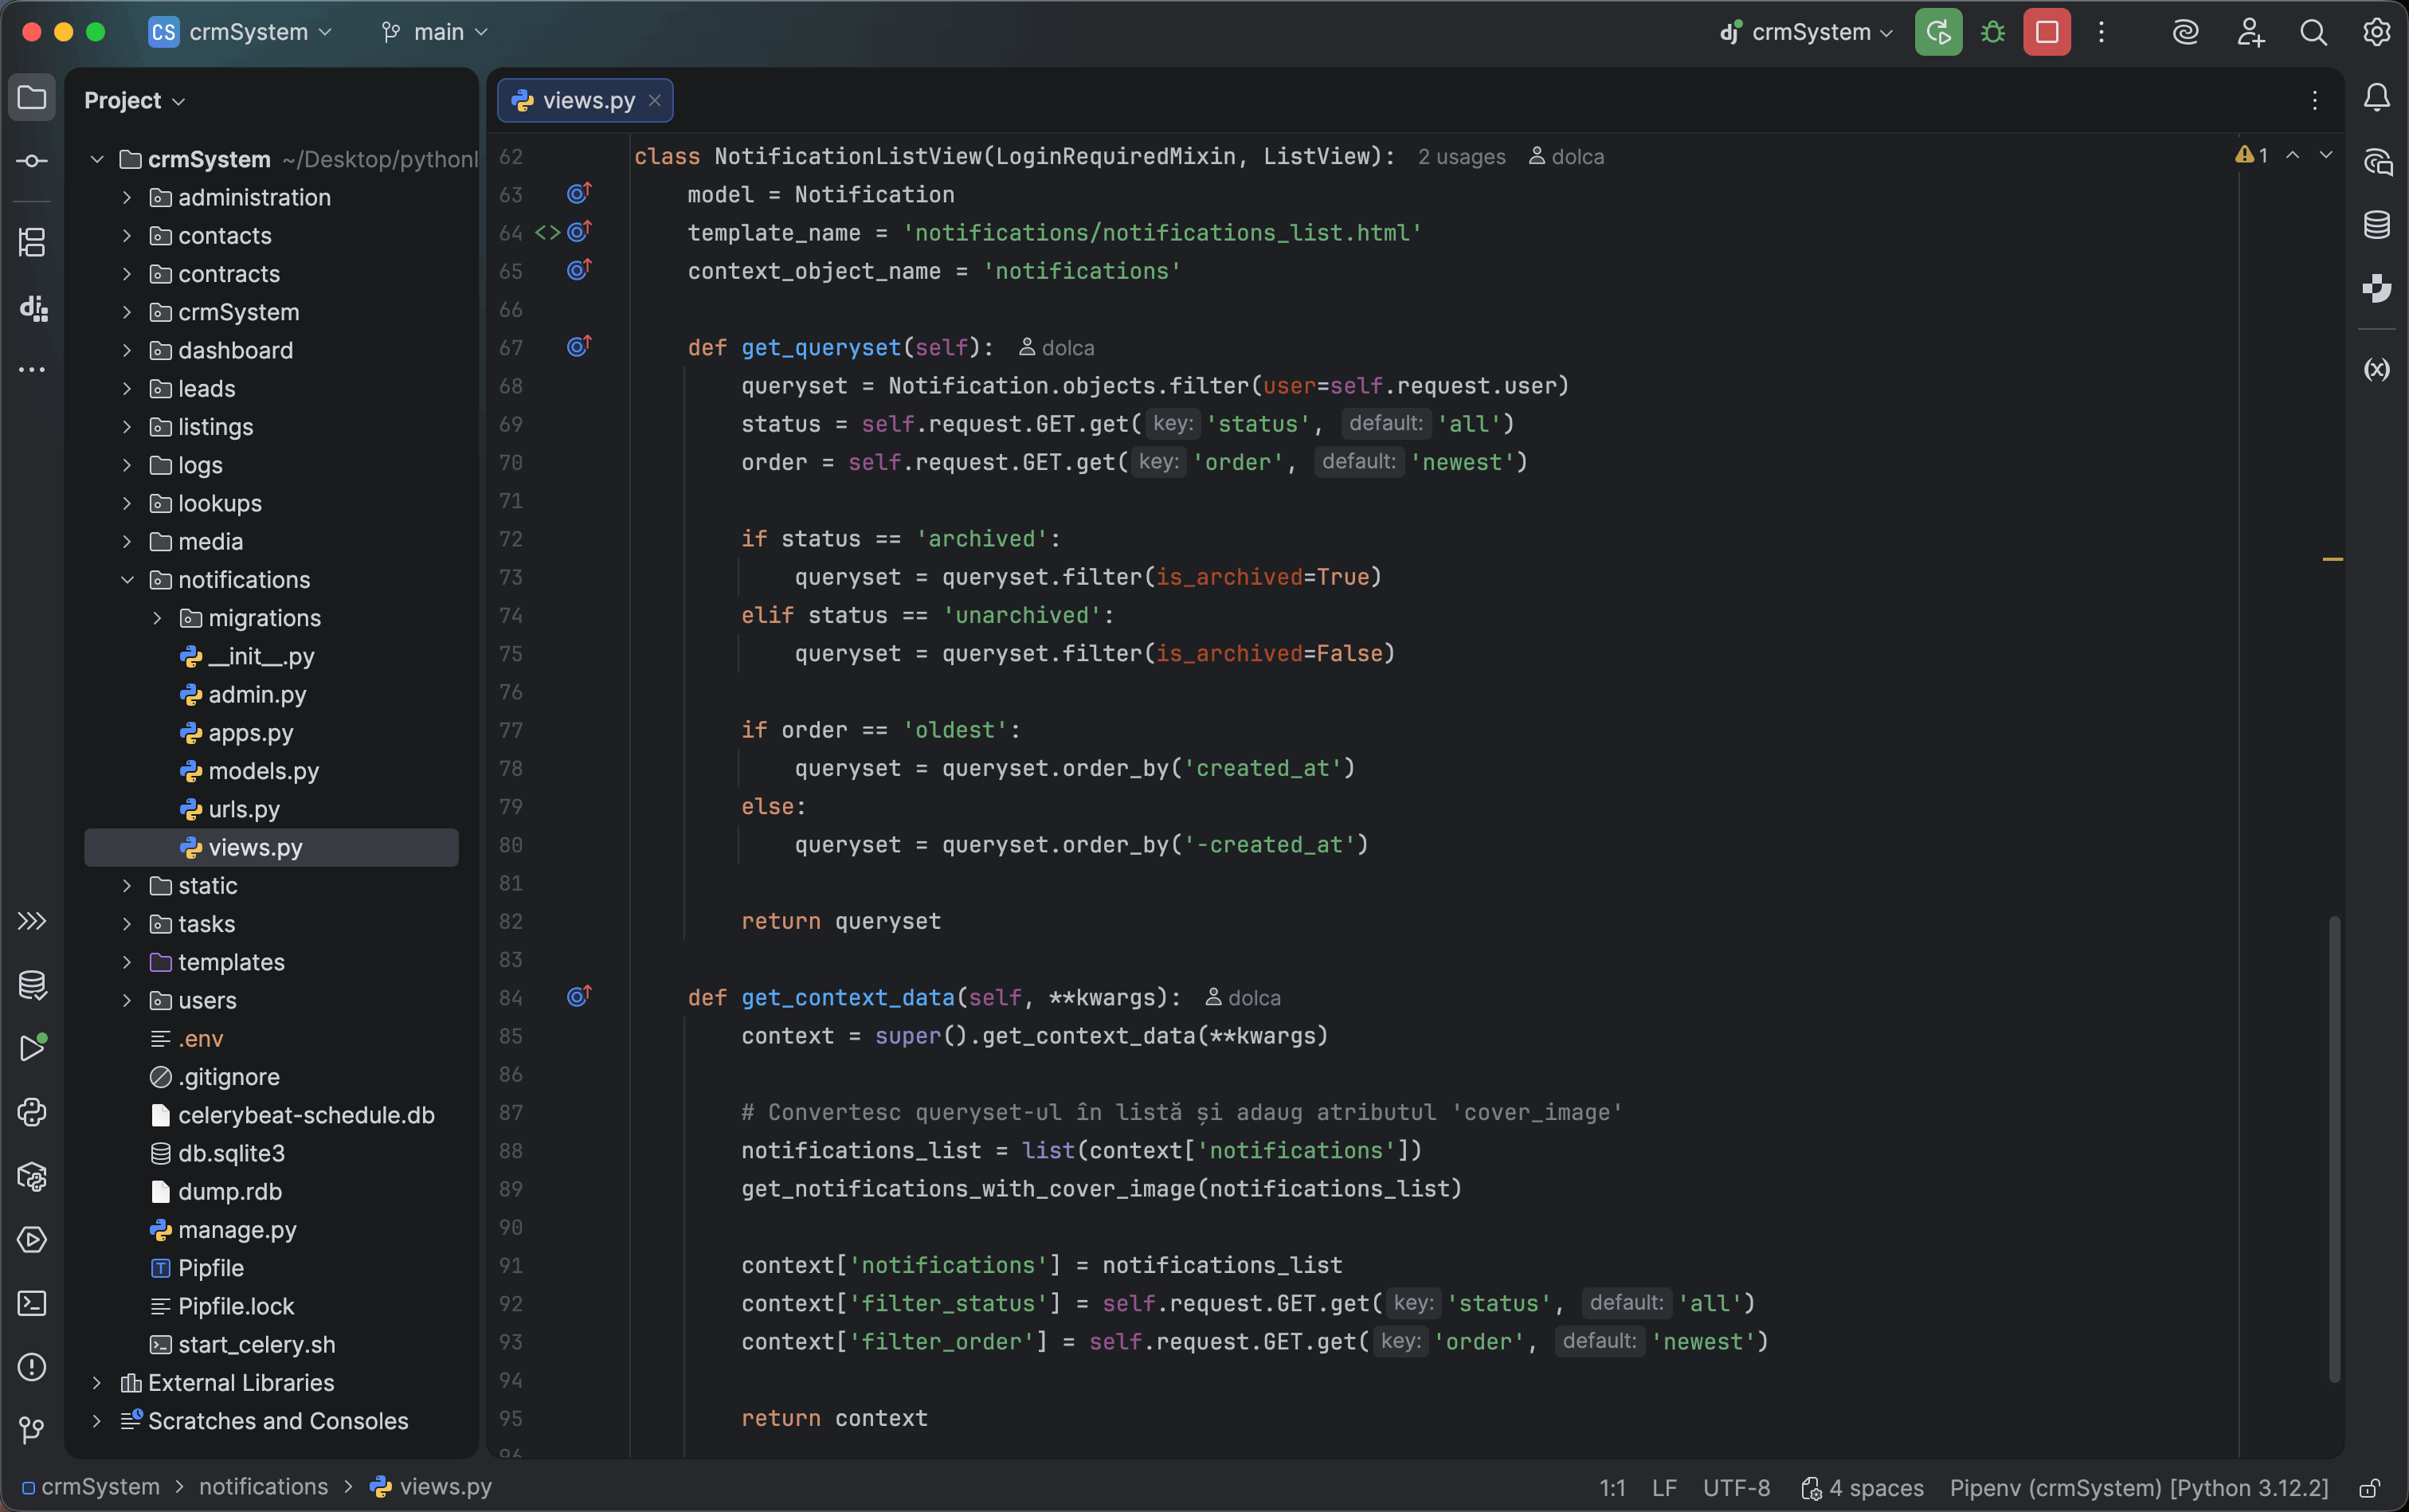The image size is (2409, 1512).
Task: Open the Commit tool window
Action: [x=32, y=160]
